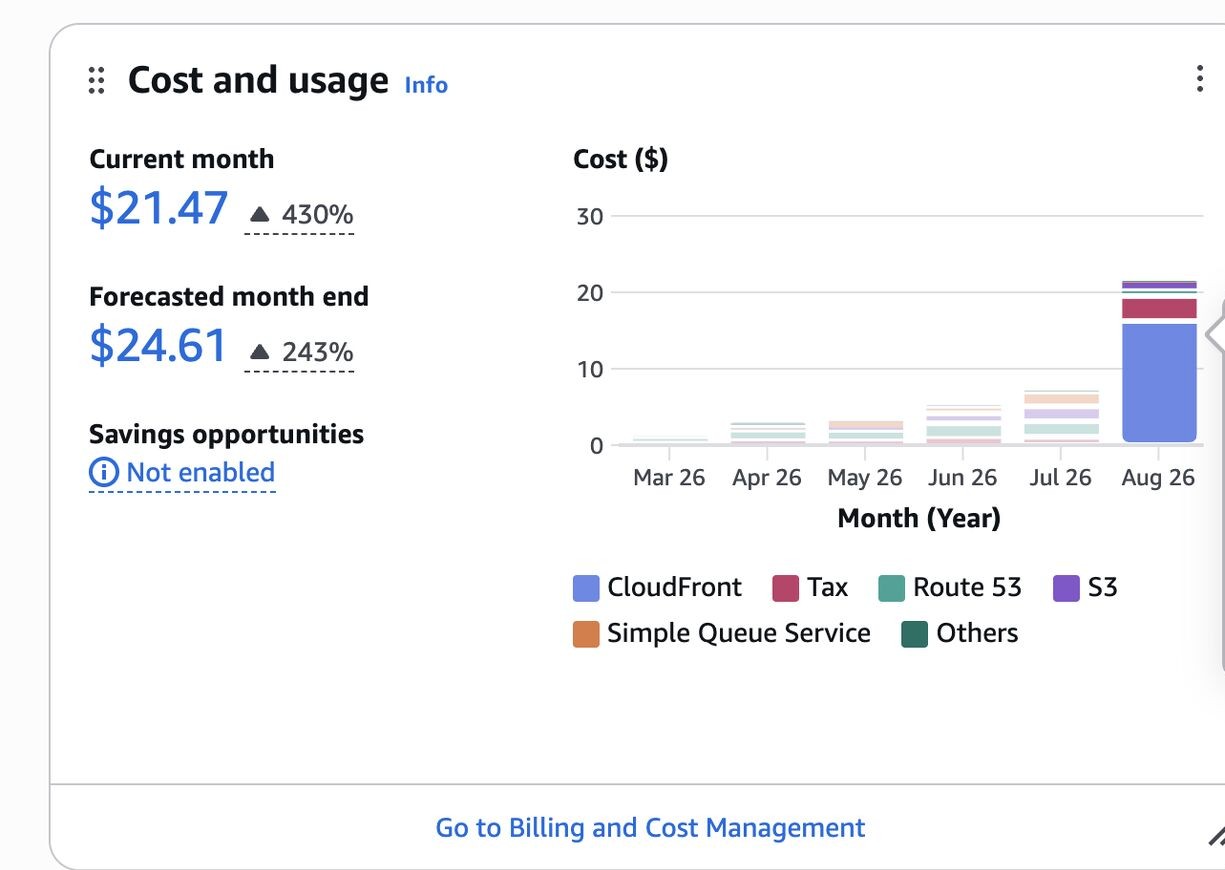Image resolution: width=1225 pixels, height=870 pixels.
Task: Click the 243% forecast increase indicator
Action: (299, 352)
